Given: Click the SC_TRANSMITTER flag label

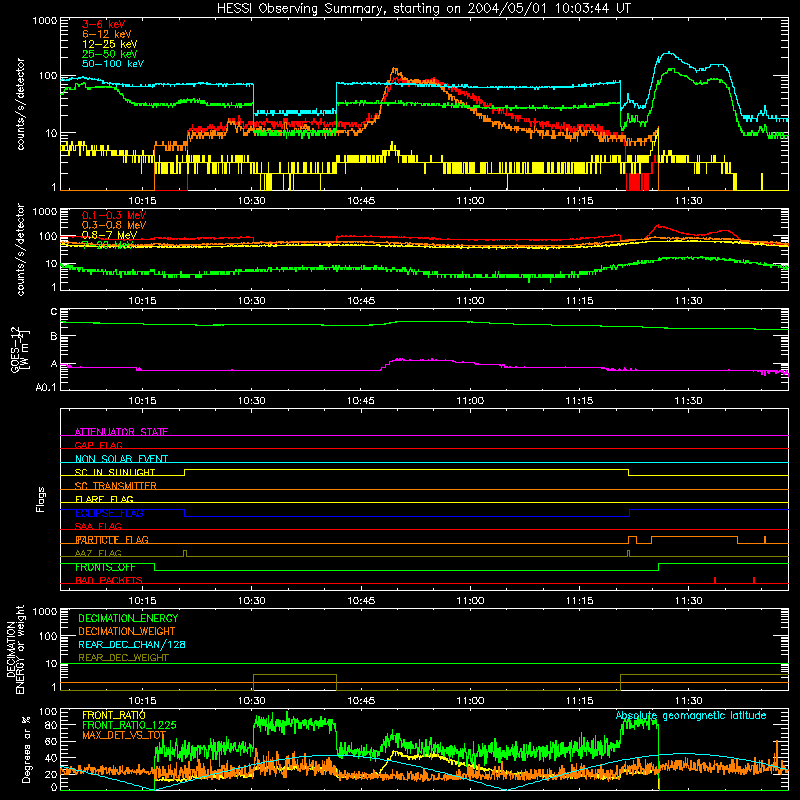Looking at the screenshot, I should (x=115, y=486).
